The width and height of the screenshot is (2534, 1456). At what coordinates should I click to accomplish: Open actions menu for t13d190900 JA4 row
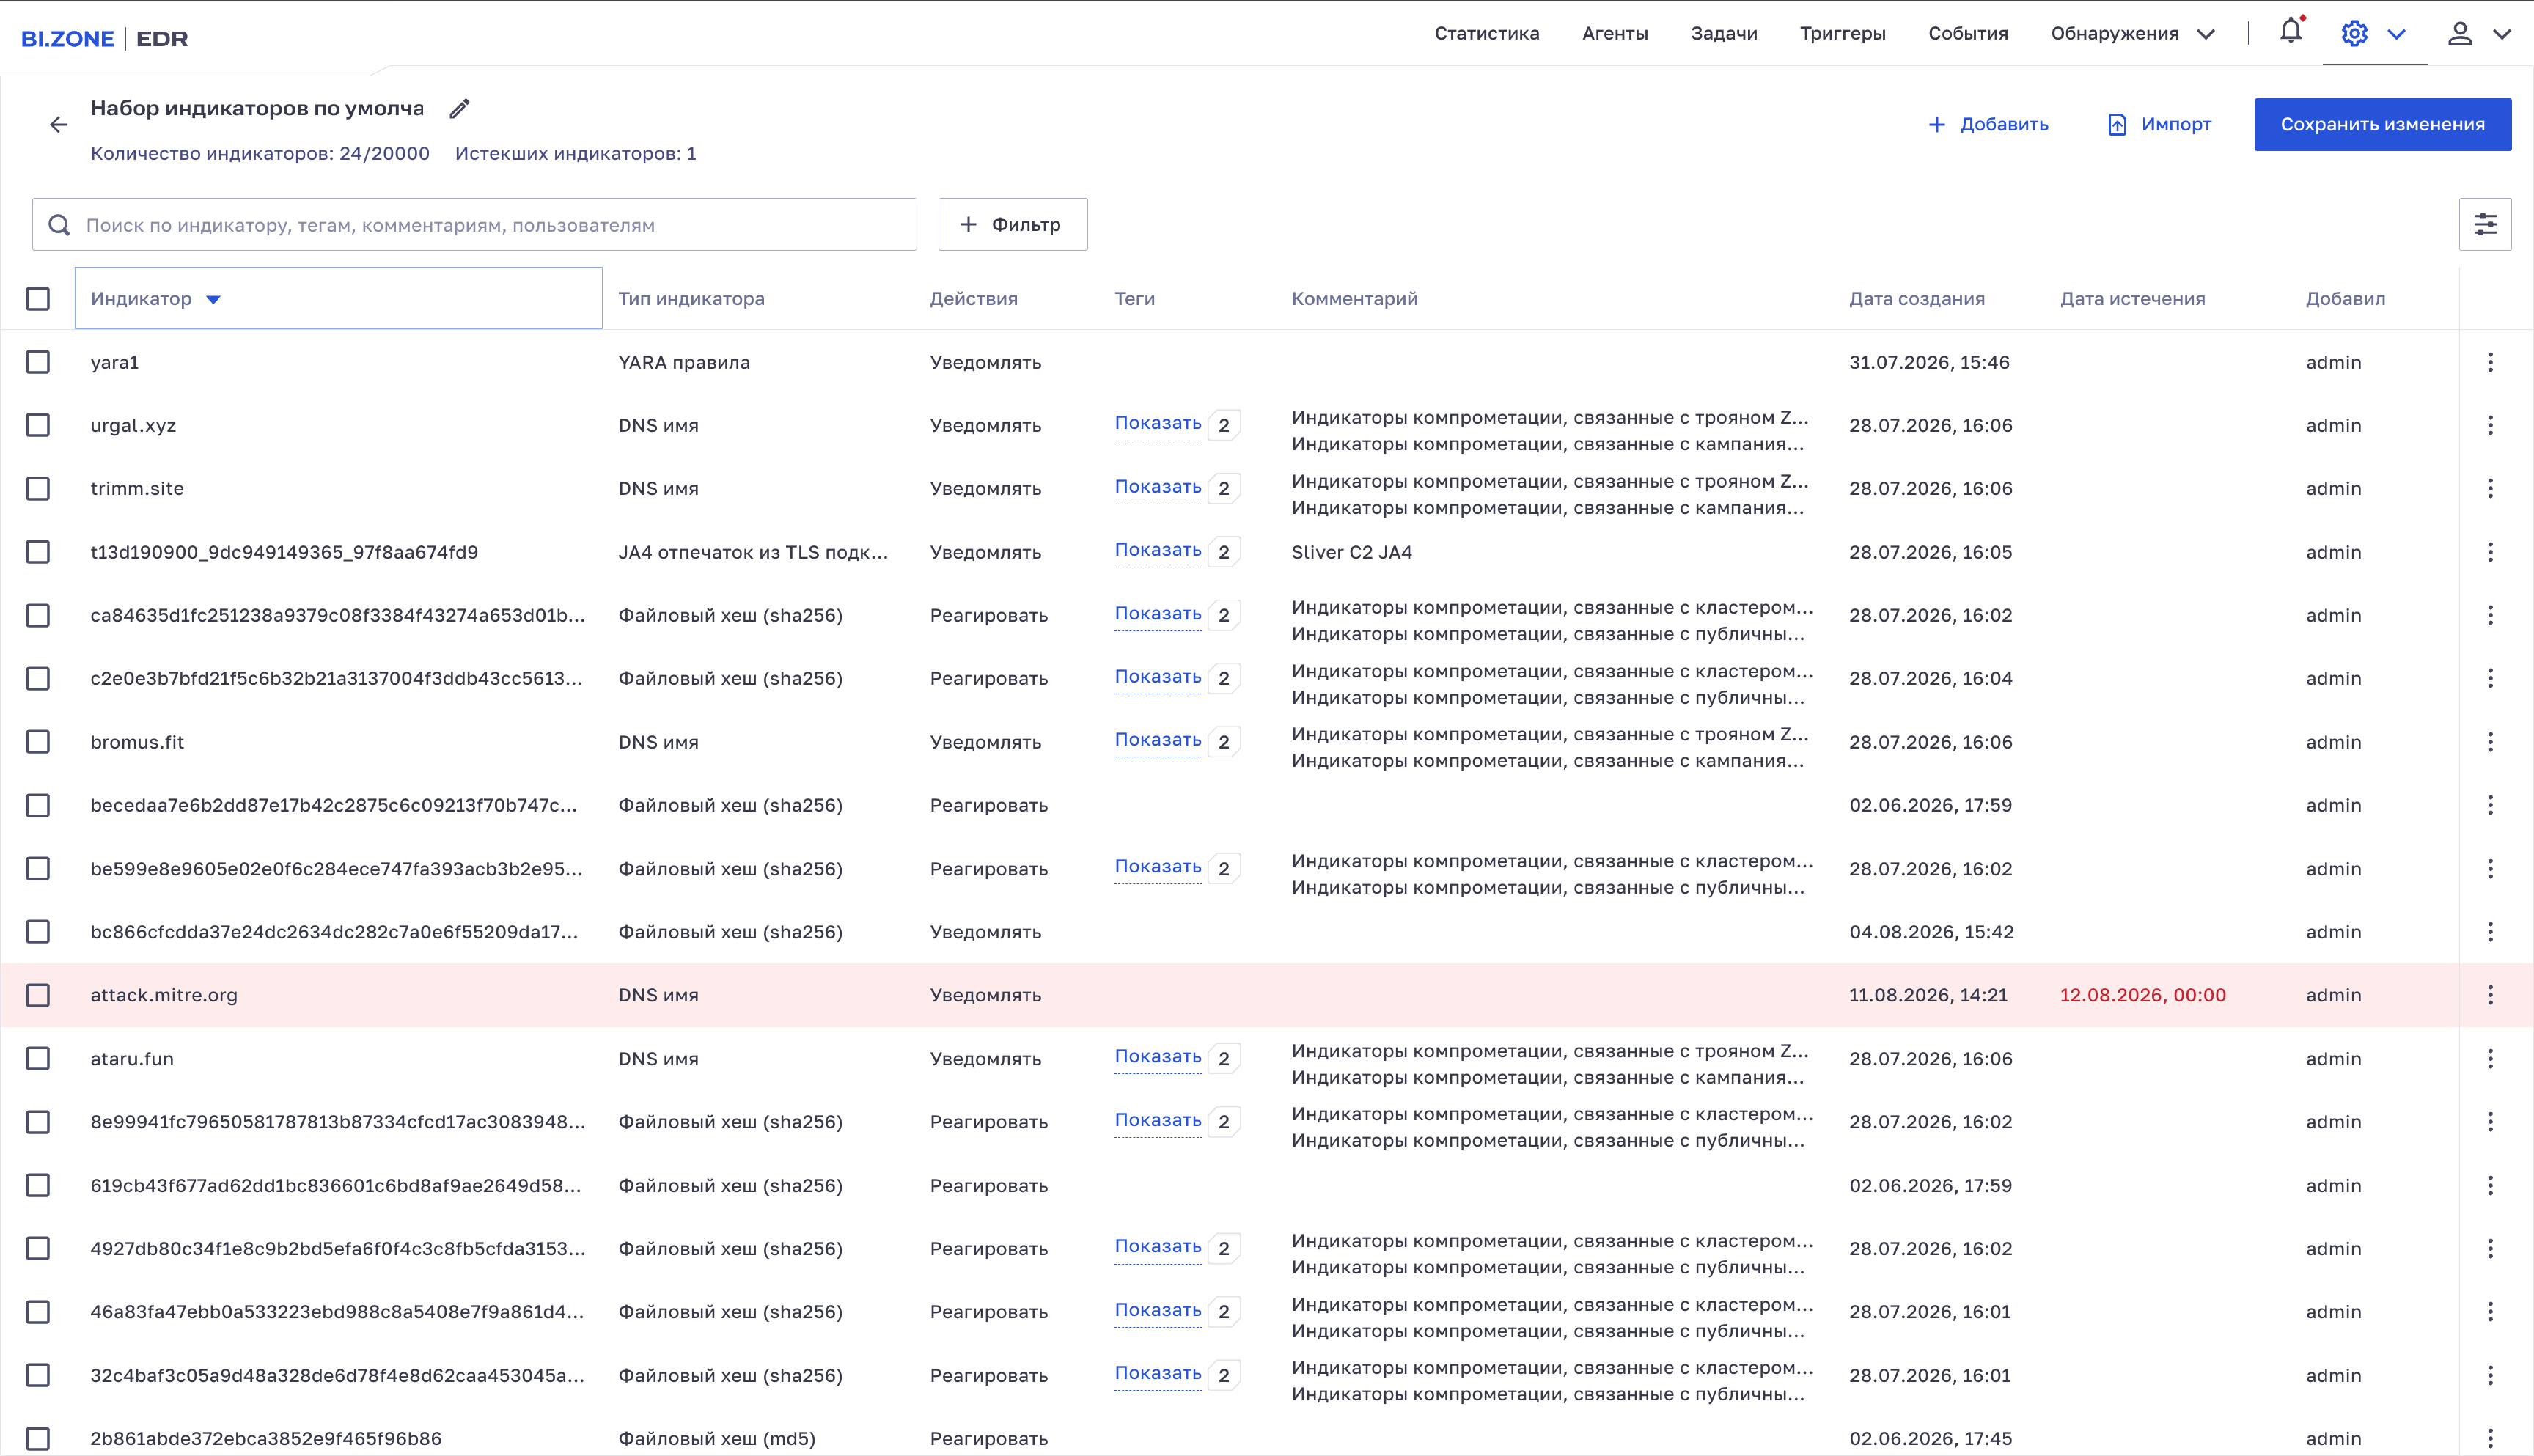(2490, 552)
